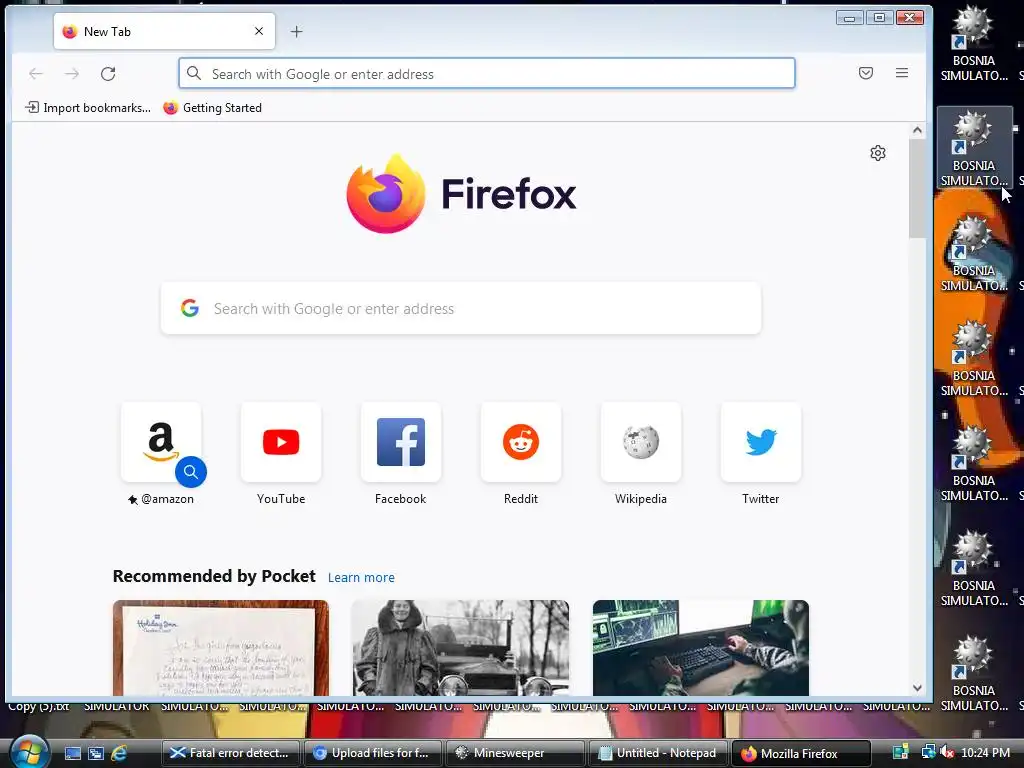
Task: Click the muted volume tray icon
Action: [946, 752]
